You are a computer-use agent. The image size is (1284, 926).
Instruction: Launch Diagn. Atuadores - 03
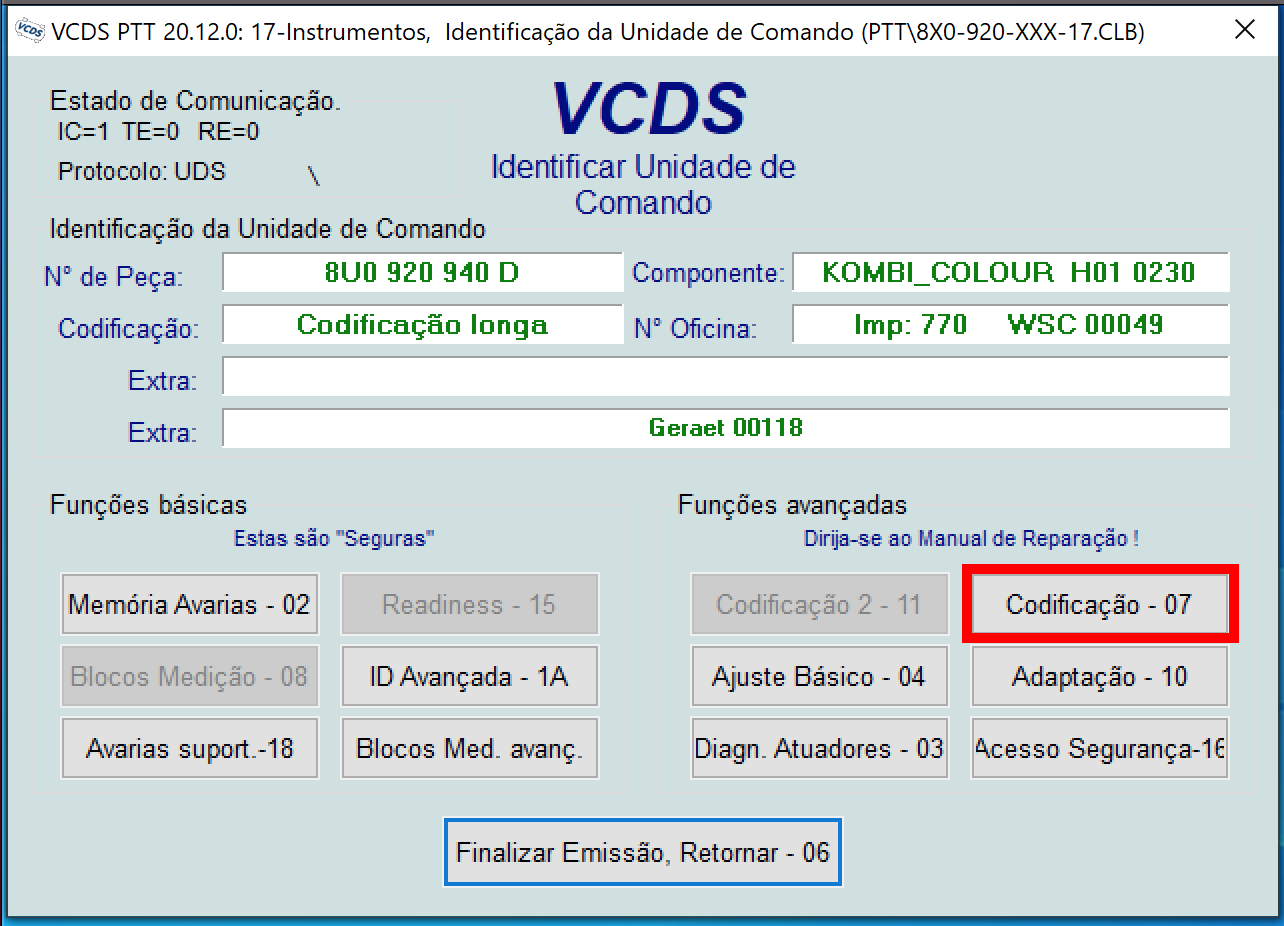point(819,749)
